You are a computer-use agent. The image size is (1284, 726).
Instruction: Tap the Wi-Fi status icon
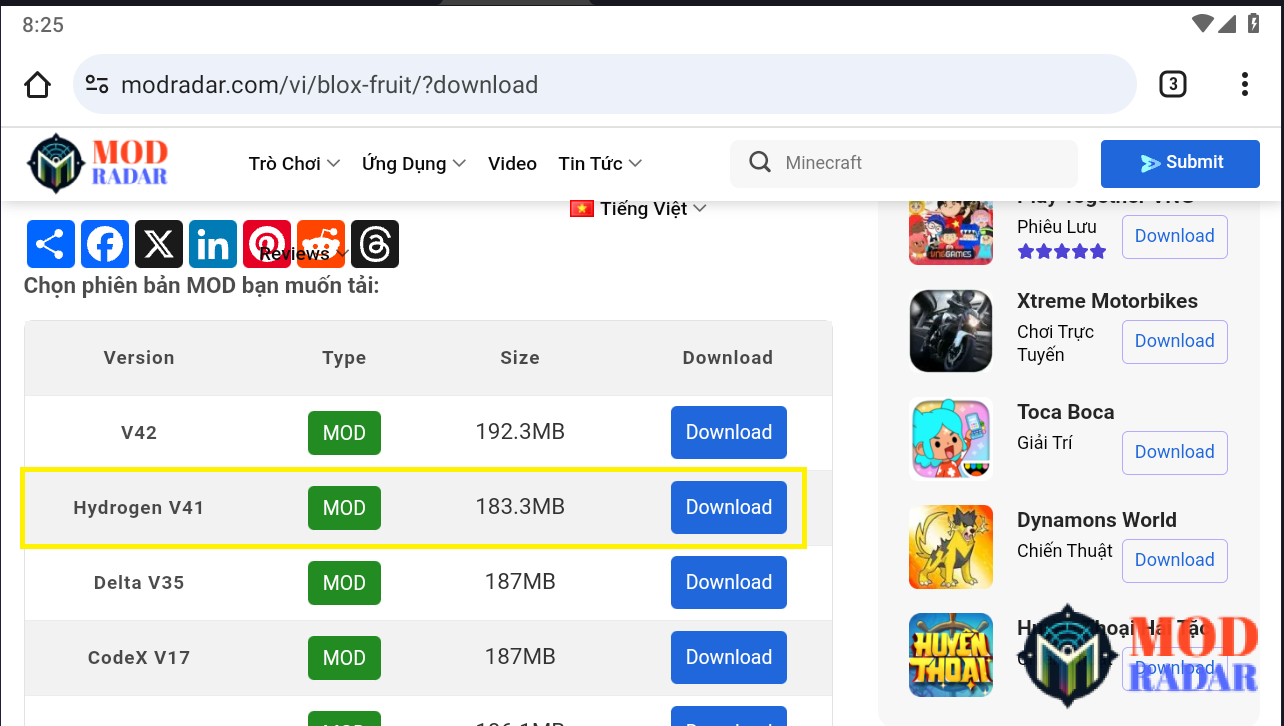pyautogui.click(x=1203, y=23)
